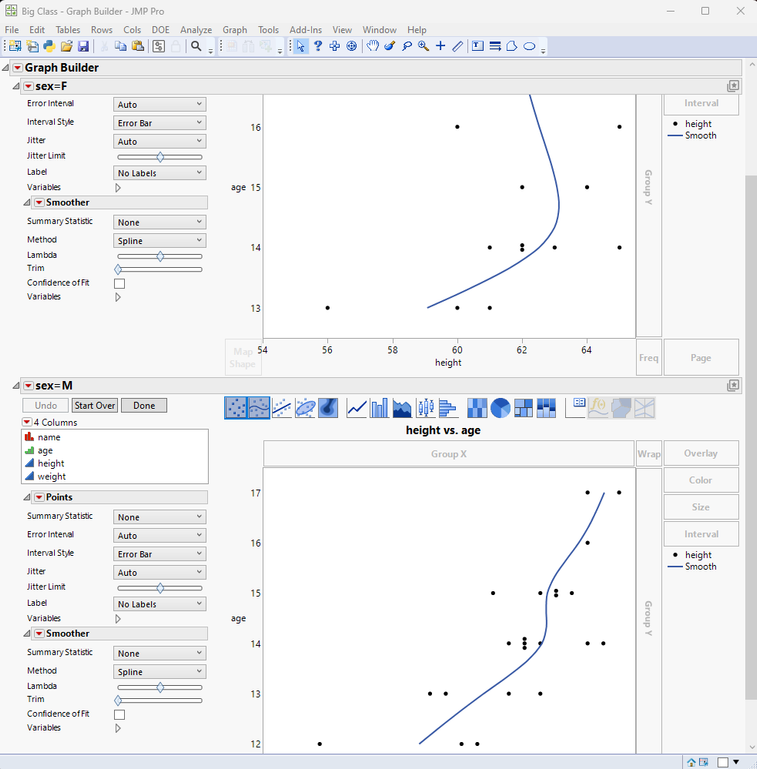Open Error Interval dropdown in sex=M section
This screenshot has width=757, height=769.
click(160, 536)
